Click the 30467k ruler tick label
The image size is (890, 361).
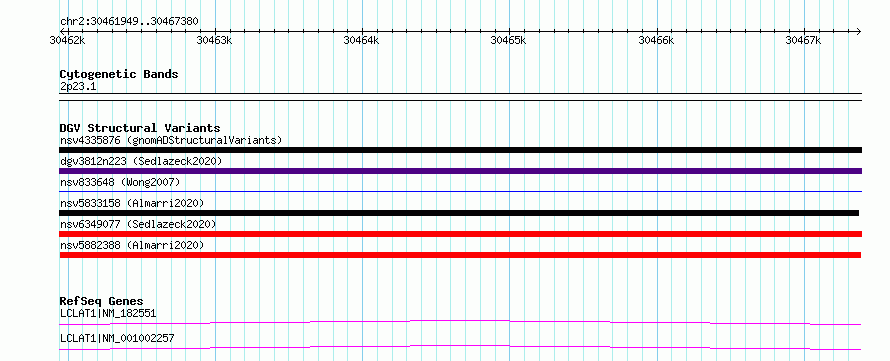click(803, 40)
